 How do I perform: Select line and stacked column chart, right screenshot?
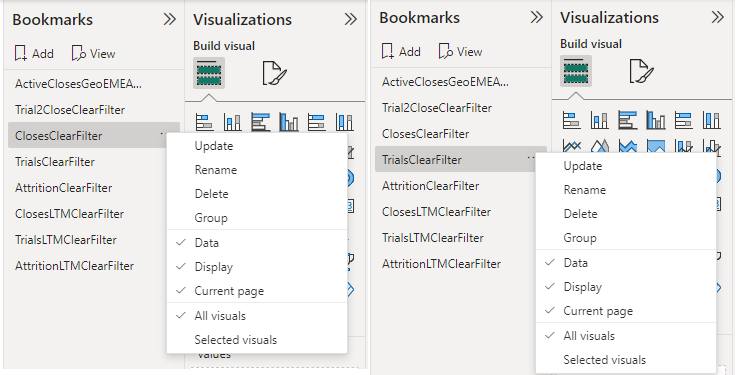(x=683, y=146)
